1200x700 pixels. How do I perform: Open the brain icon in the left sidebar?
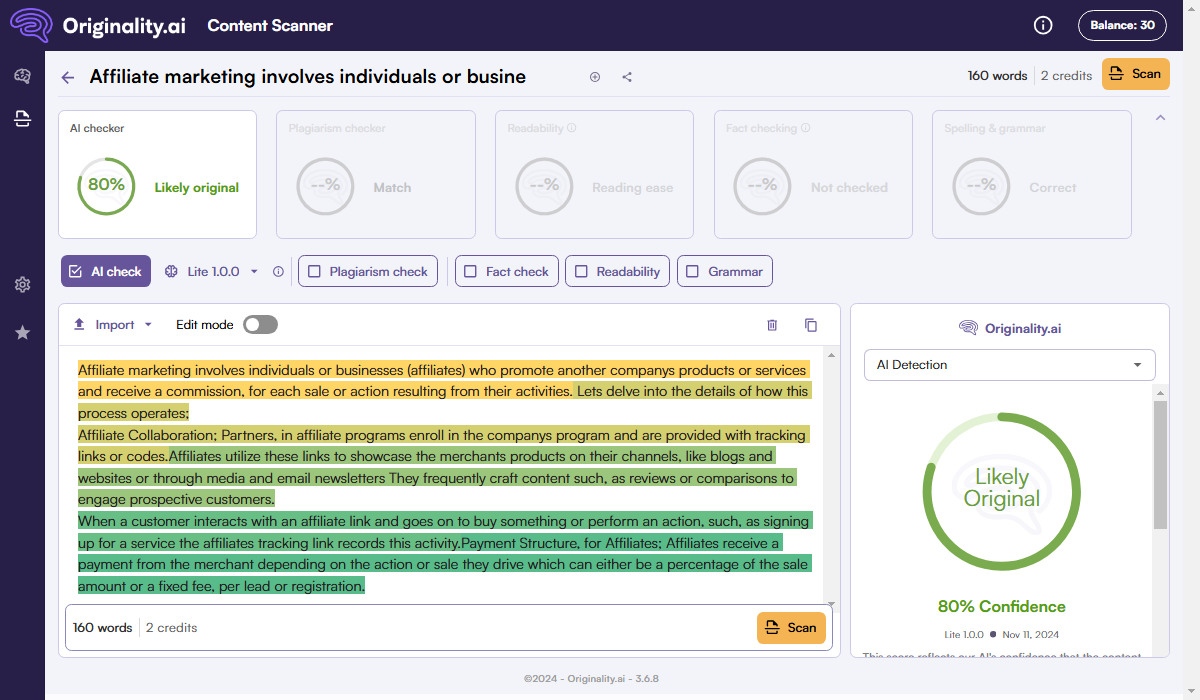click(22, 77)
